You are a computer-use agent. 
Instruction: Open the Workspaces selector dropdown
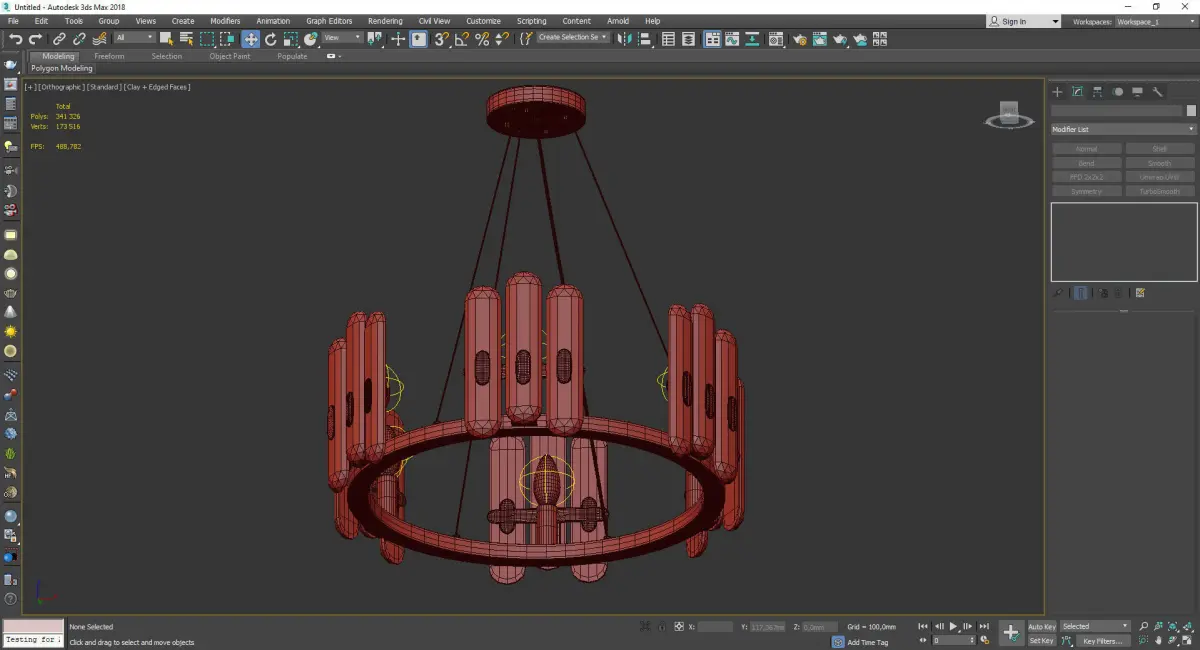click(x=1155, y=21)
